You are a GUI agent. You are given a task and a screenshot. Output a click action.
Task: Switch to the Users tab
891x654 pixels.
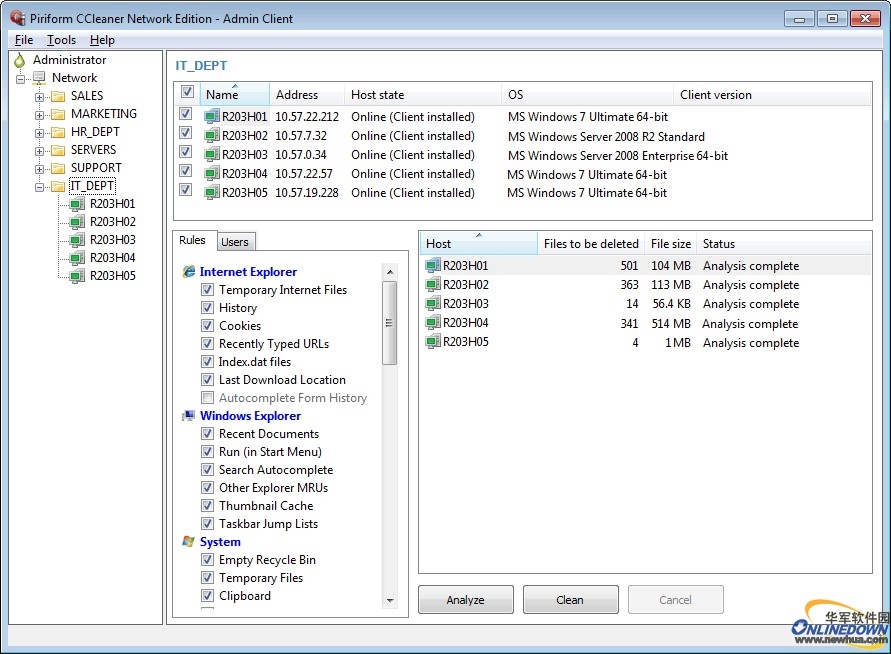(235, 242)
